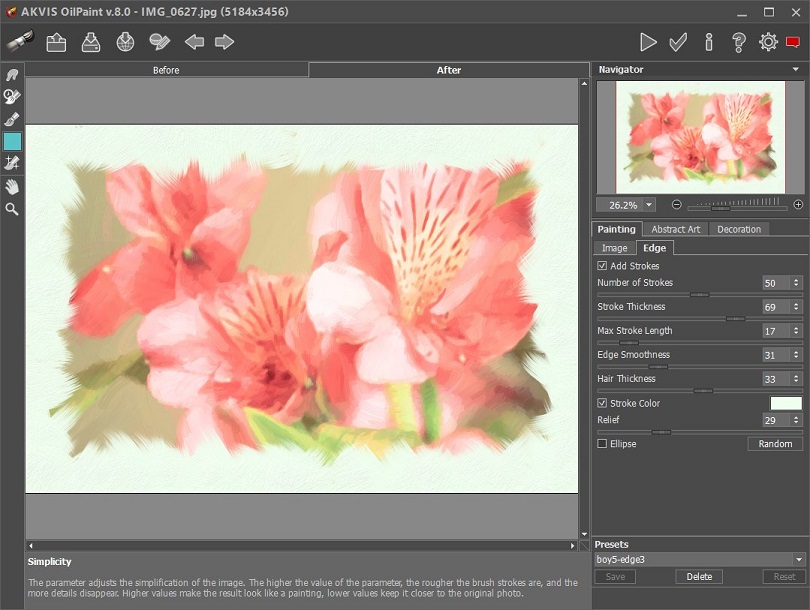This screenshot has width=810, height=610.
Task: Open the zoom percentage dropdown in Navigator
Action: pos(648,204)
